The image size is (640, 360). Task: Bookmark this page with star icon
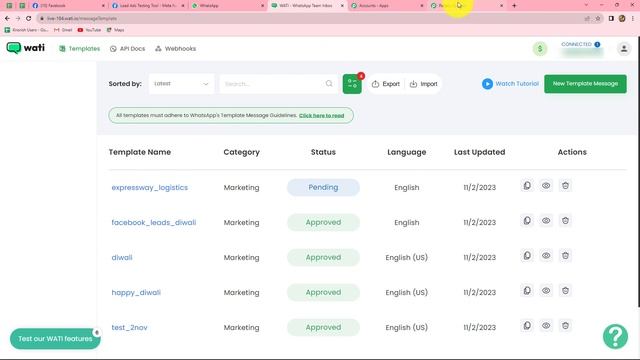(x=598, y=18)
